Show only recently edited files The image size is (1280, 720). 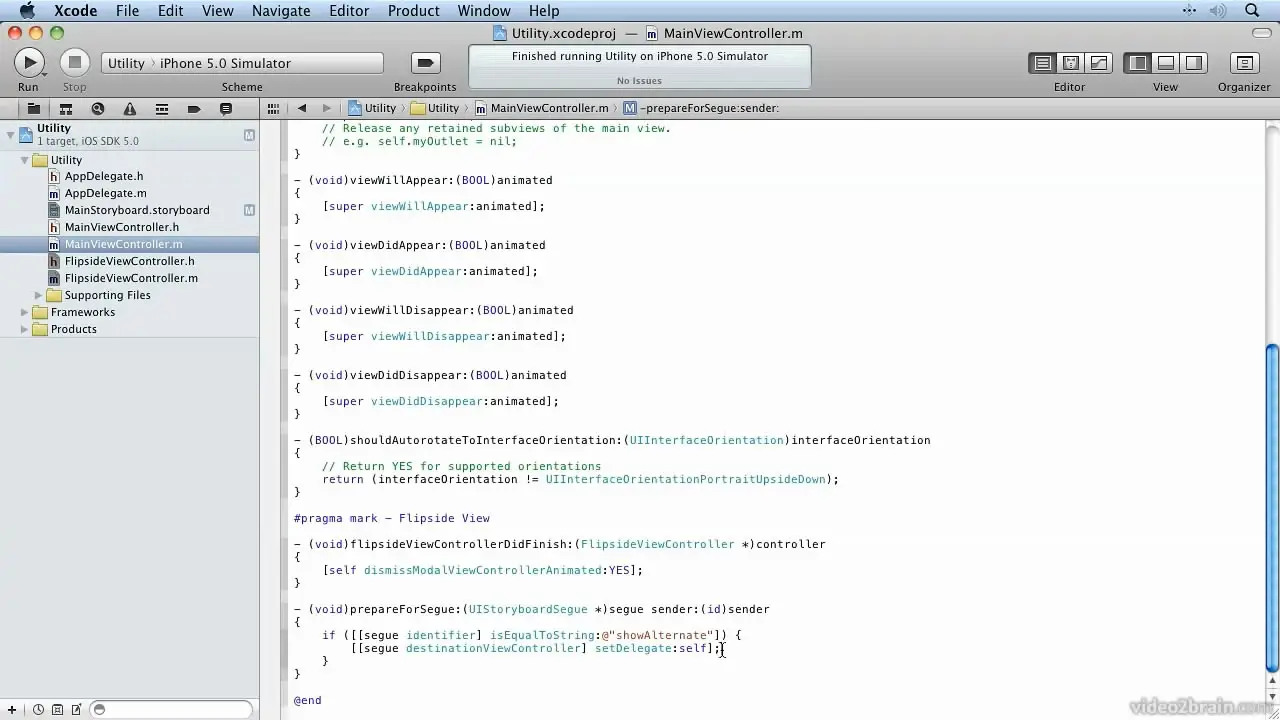point(38,710)
